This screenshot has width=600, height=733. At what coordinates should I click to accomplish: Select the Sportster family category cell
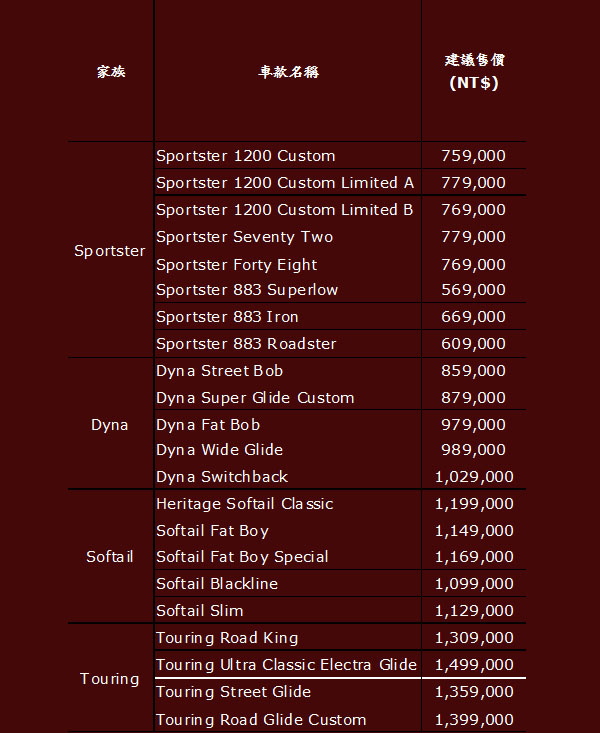pyautogui.click(x=110, y=251)
